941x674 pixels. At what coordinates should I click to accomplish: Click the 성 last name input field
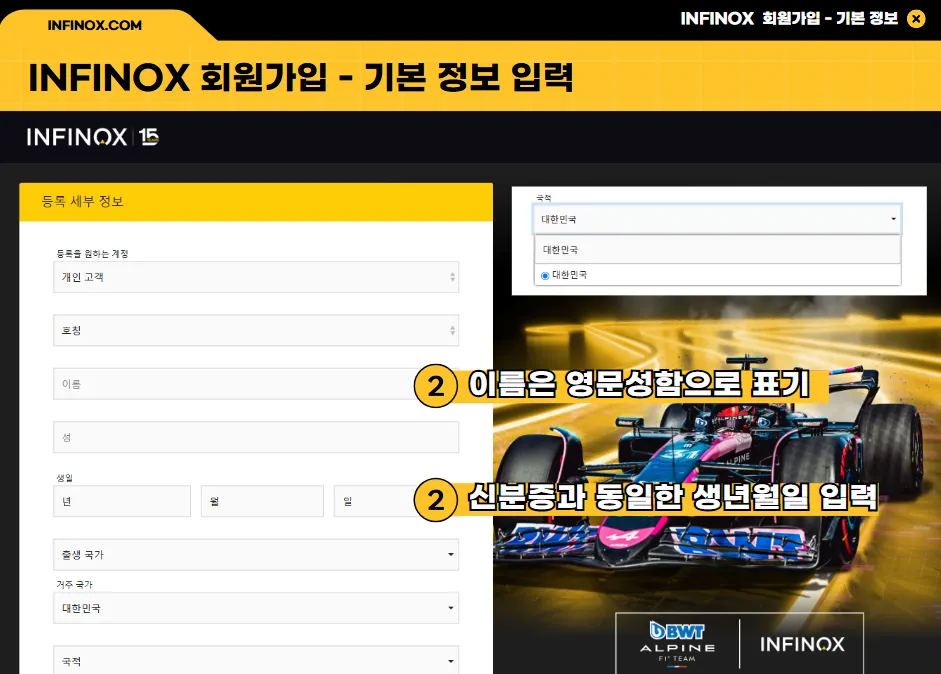tap(256, 438)
